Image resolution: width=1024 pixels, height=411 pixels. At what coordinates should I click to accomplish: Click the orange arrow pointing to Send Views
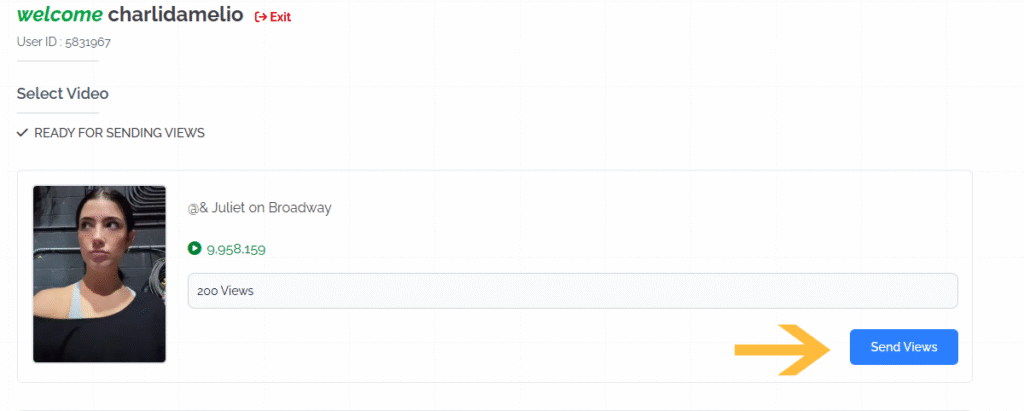coord(782,350)
